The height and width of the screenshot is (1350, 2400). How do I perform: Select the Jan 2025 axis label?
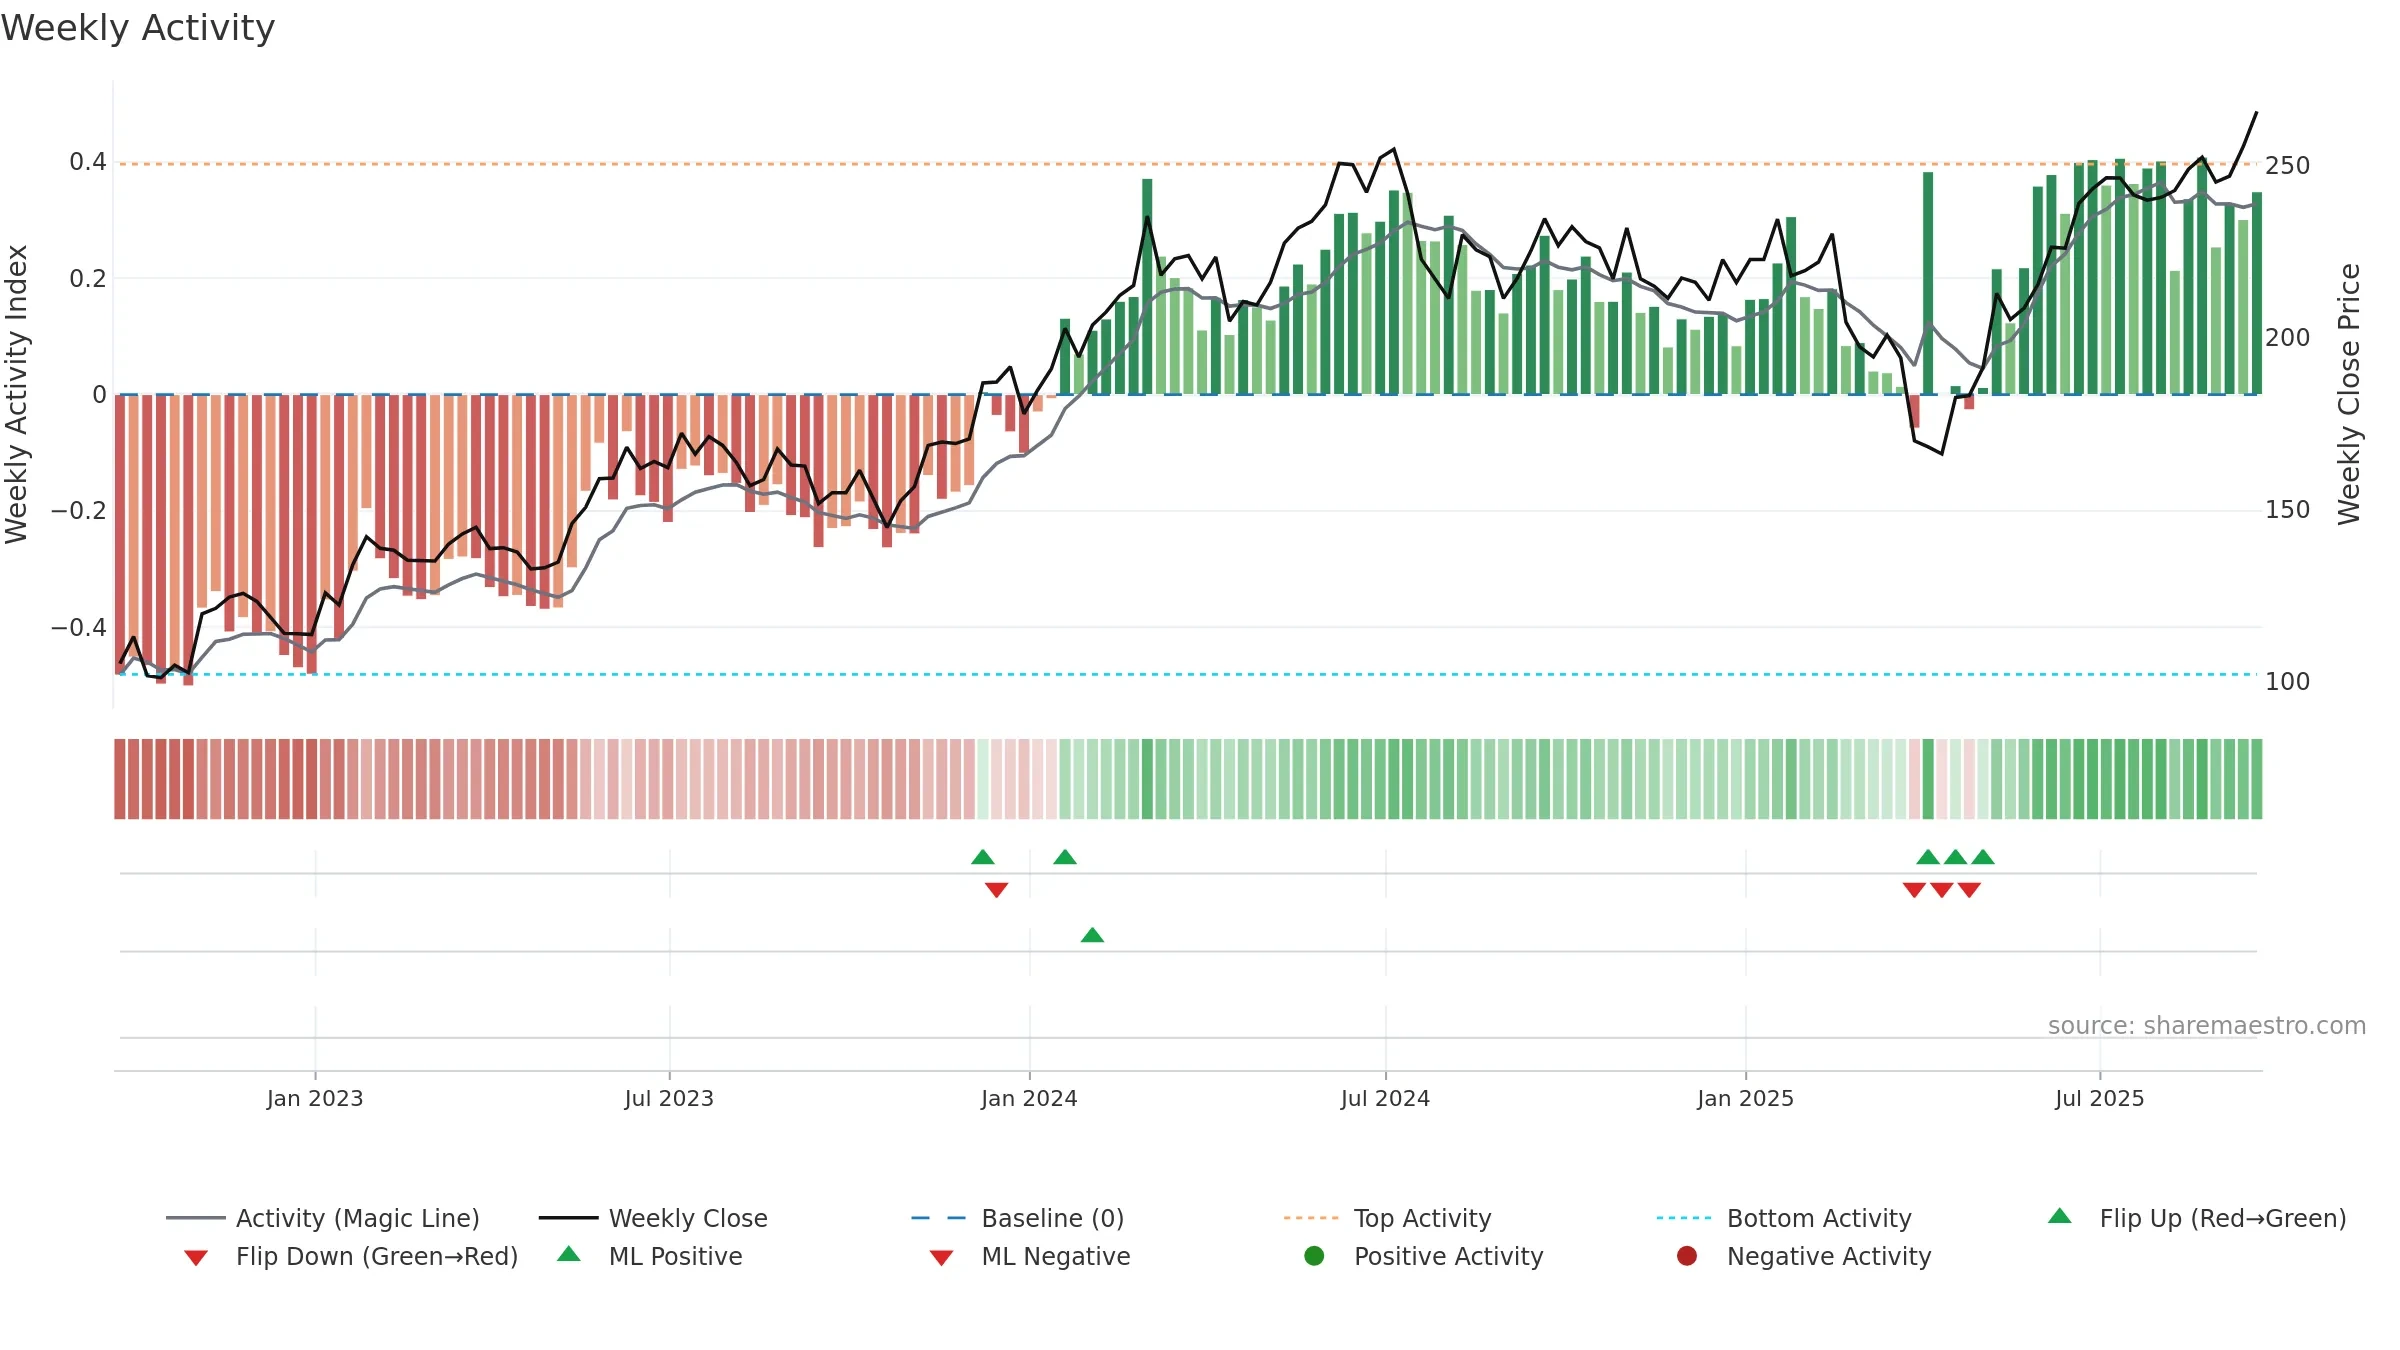1745,1098
